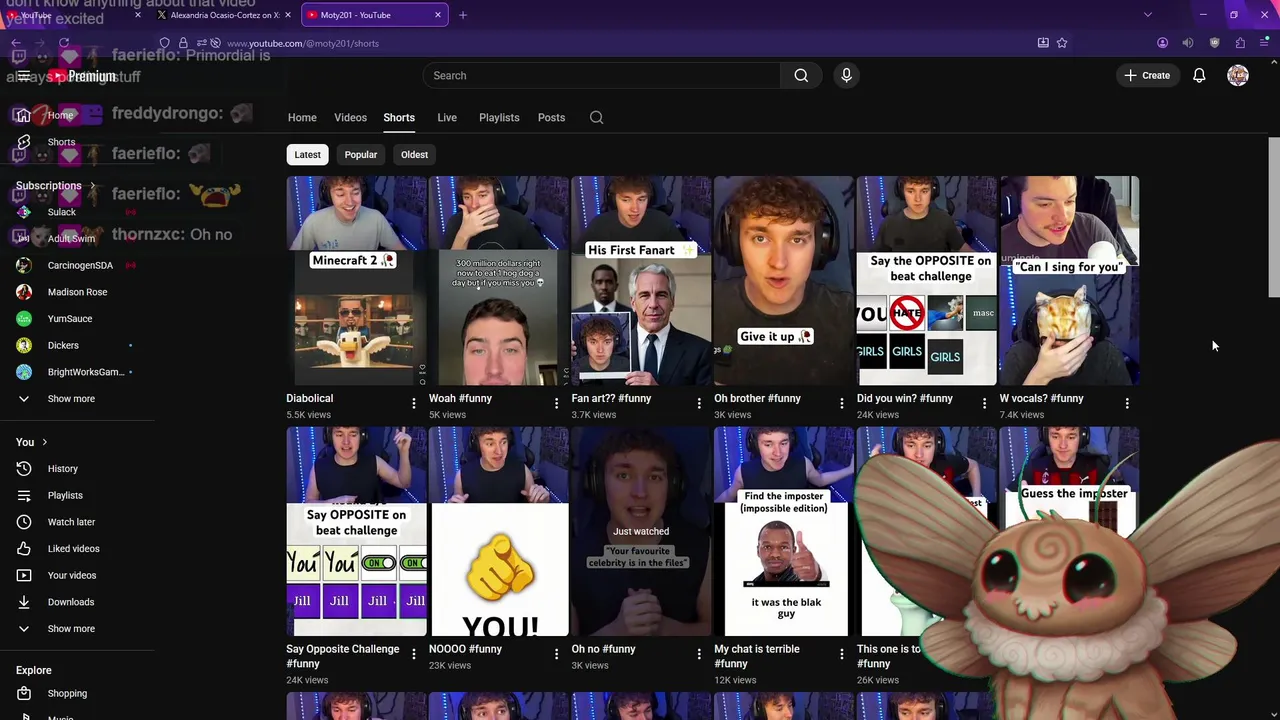Open options menu for 'My chat is terrible' short
Screen dimensions: 1280x720
tap(841, 654)
